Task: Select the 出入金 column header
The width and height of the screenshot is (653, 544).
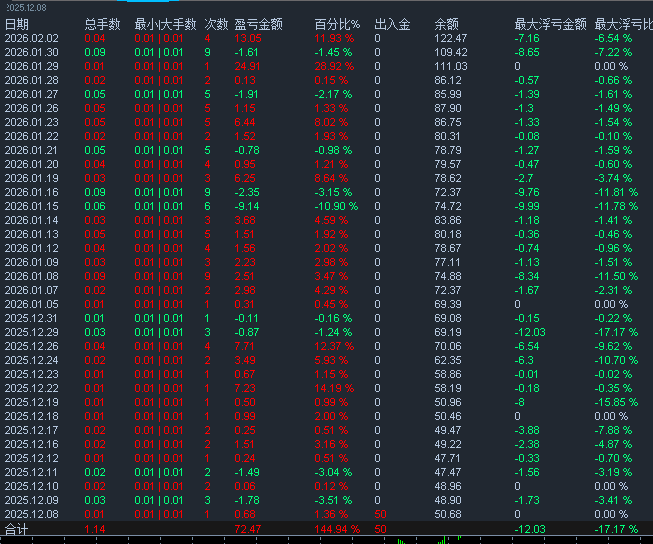Action: point(392,23)
